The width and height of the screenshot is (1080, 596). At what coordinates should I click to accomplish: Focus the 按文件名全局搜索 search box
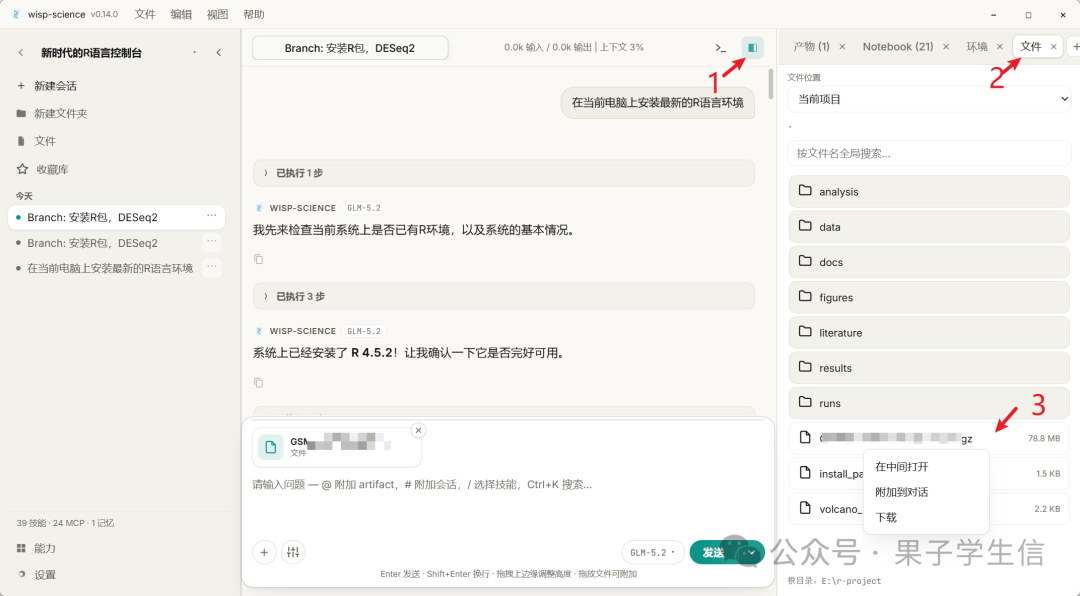[x=929, y=153]
